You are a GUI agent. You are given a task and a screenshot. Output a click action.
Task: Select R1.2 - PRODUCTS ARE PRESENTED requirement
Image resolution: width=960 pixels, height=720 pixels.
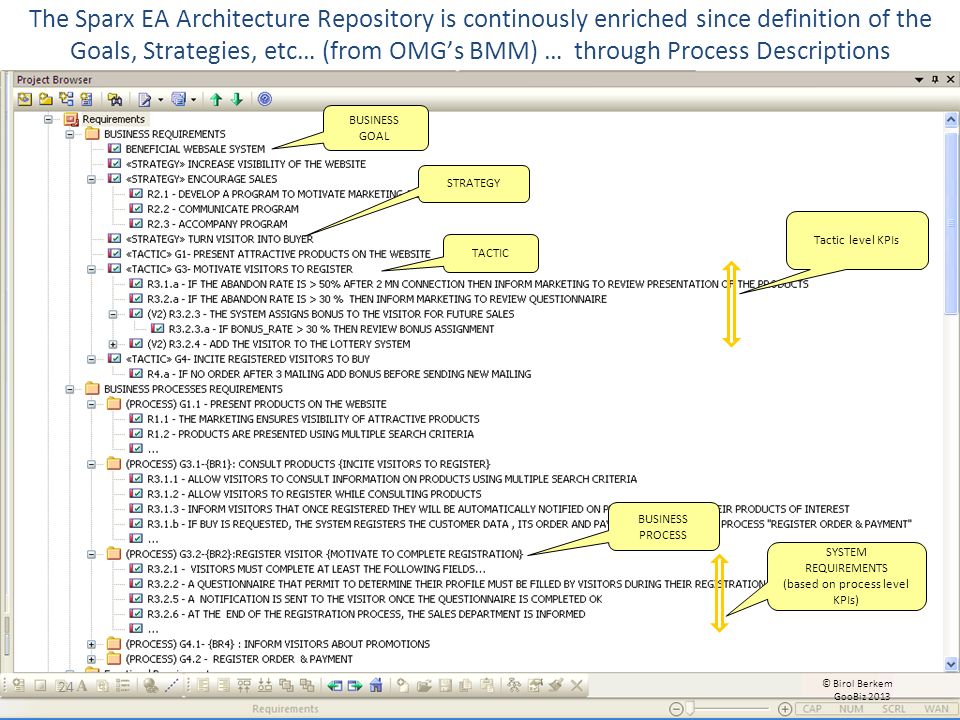[x=310, y=434]
